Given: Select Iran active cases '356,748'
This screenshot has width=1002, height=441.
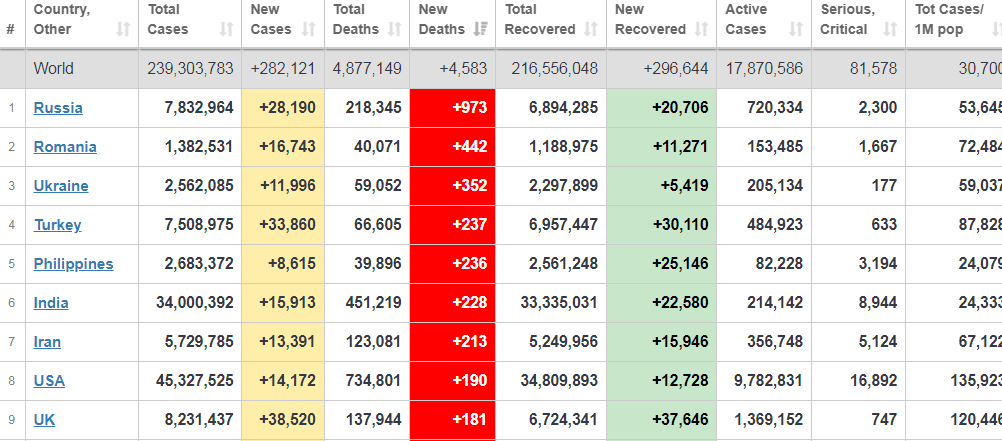Looking at the screenshot, I should click(775, 341).
